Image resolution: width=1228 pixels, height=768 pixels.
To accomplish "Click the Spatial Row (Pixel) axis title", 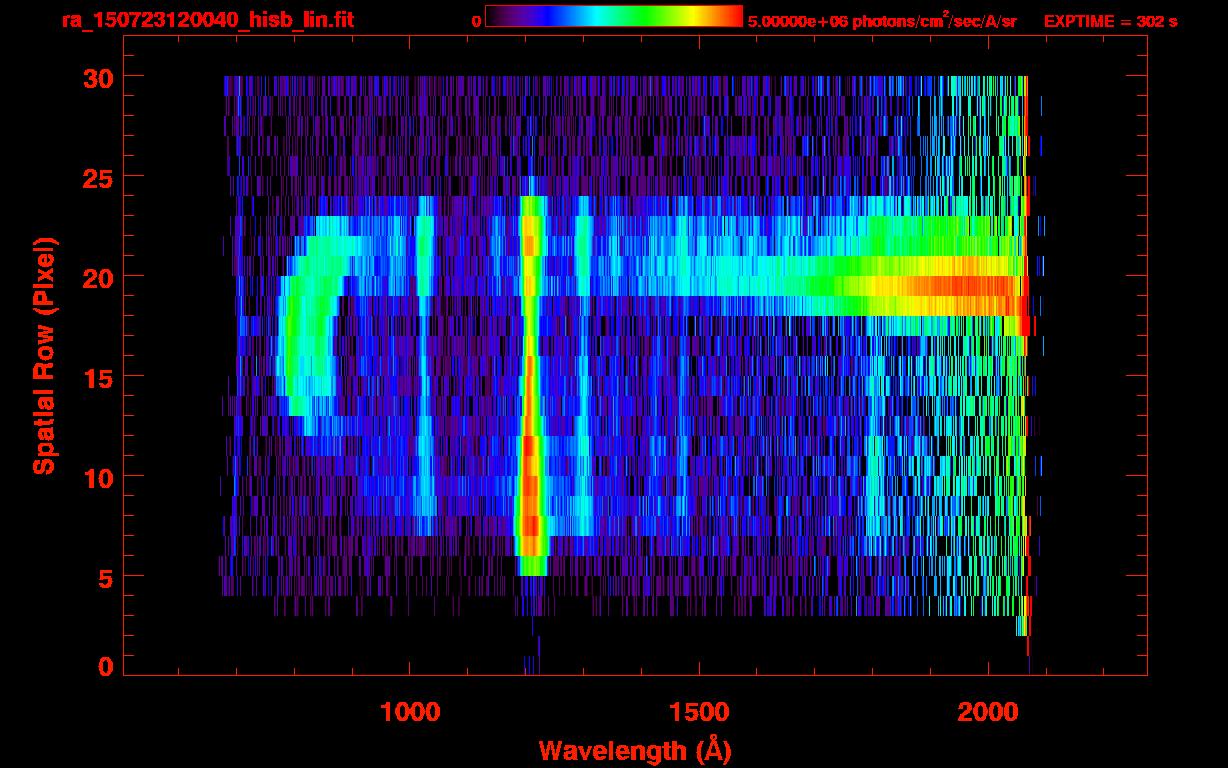I will point(45,355).
